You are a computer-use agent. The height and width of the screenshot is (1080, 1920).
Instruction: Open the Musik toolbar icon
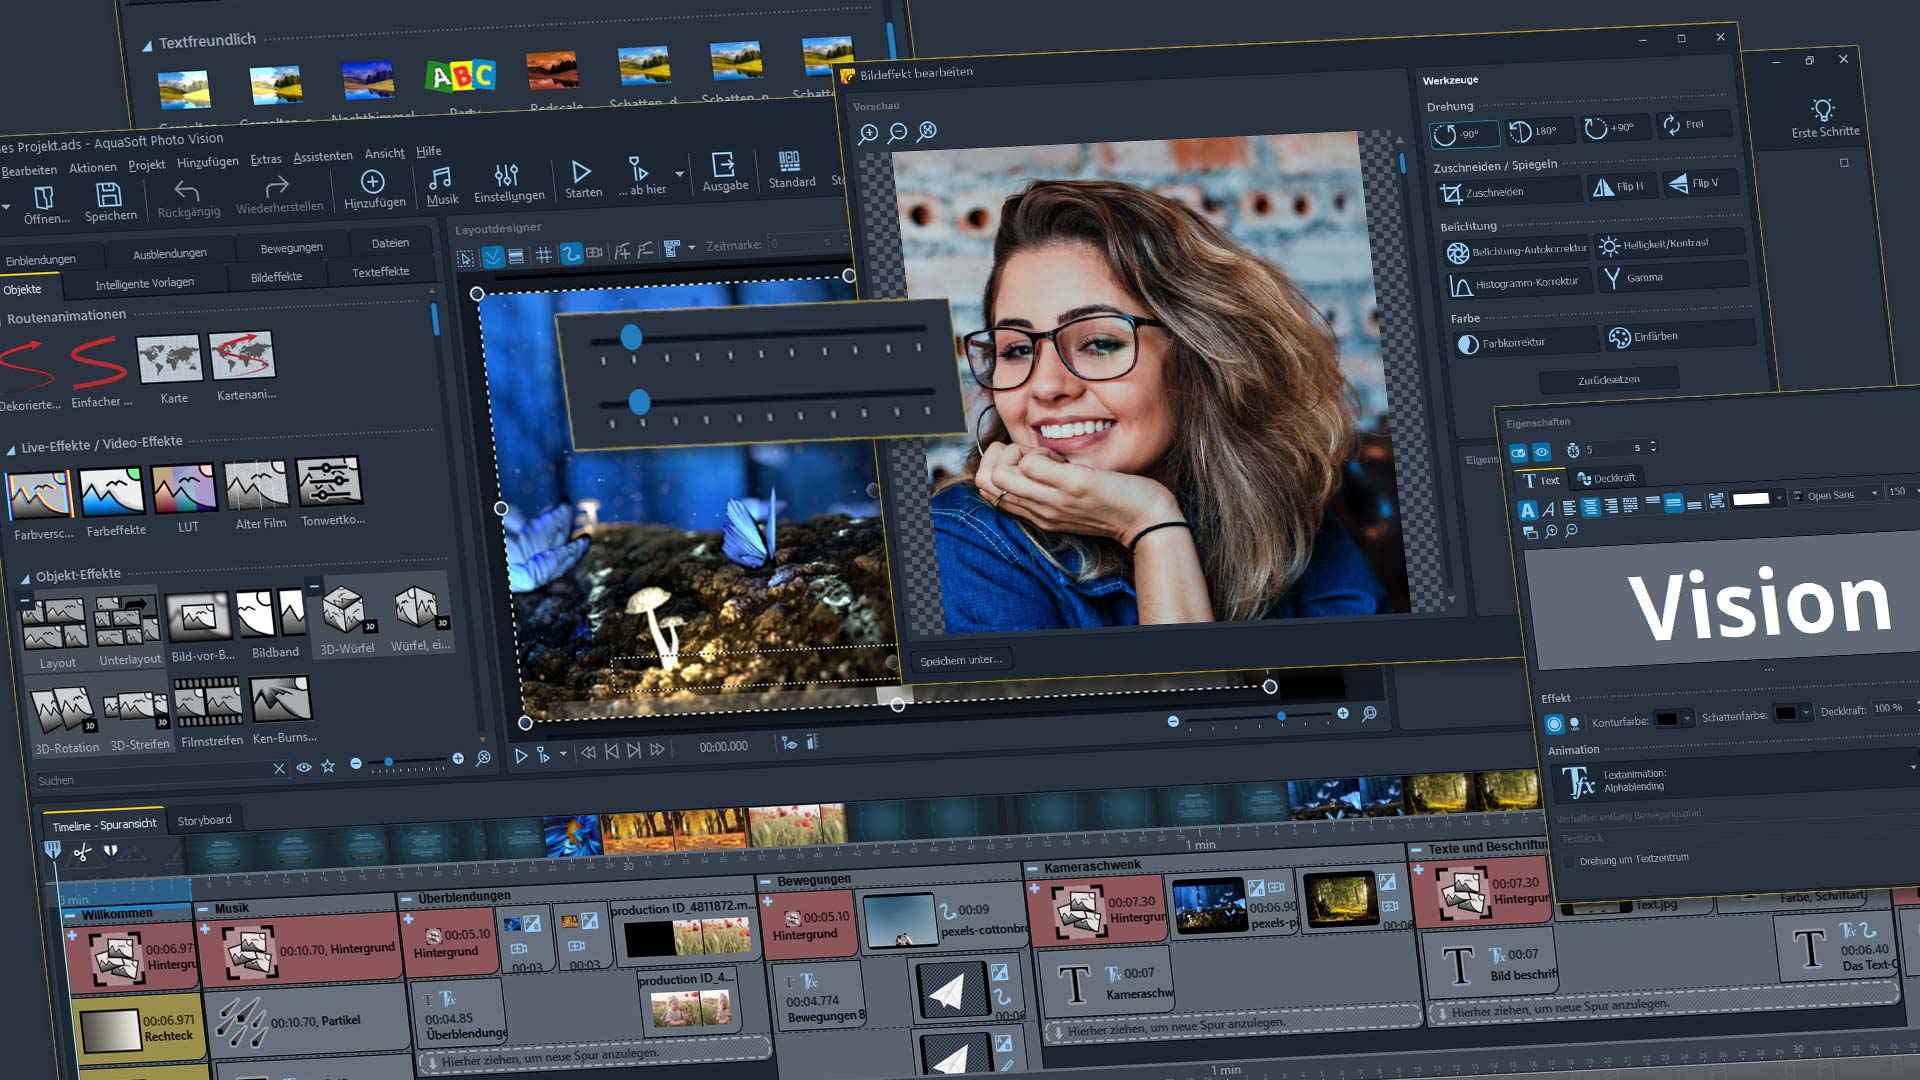pos(439,178)
